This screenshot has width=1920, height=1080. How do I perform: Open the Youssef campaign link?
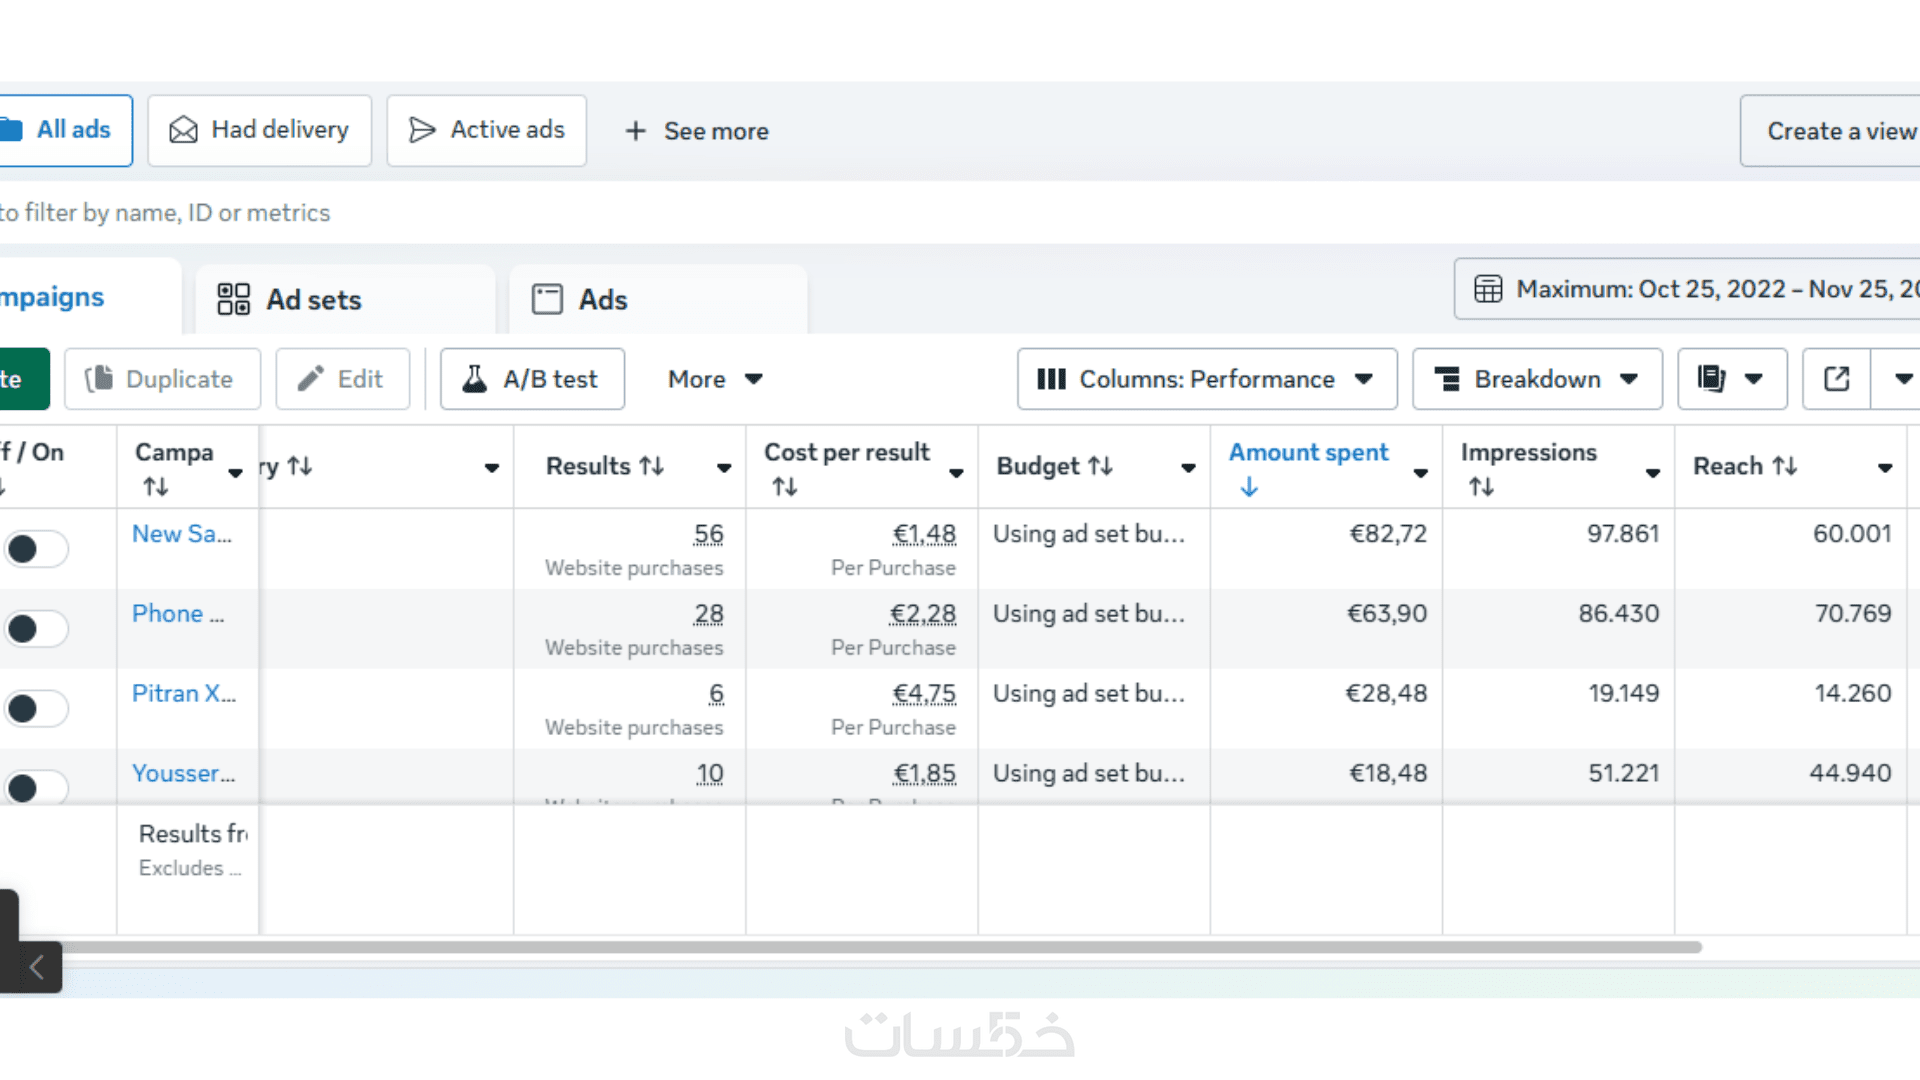point(183,773)
